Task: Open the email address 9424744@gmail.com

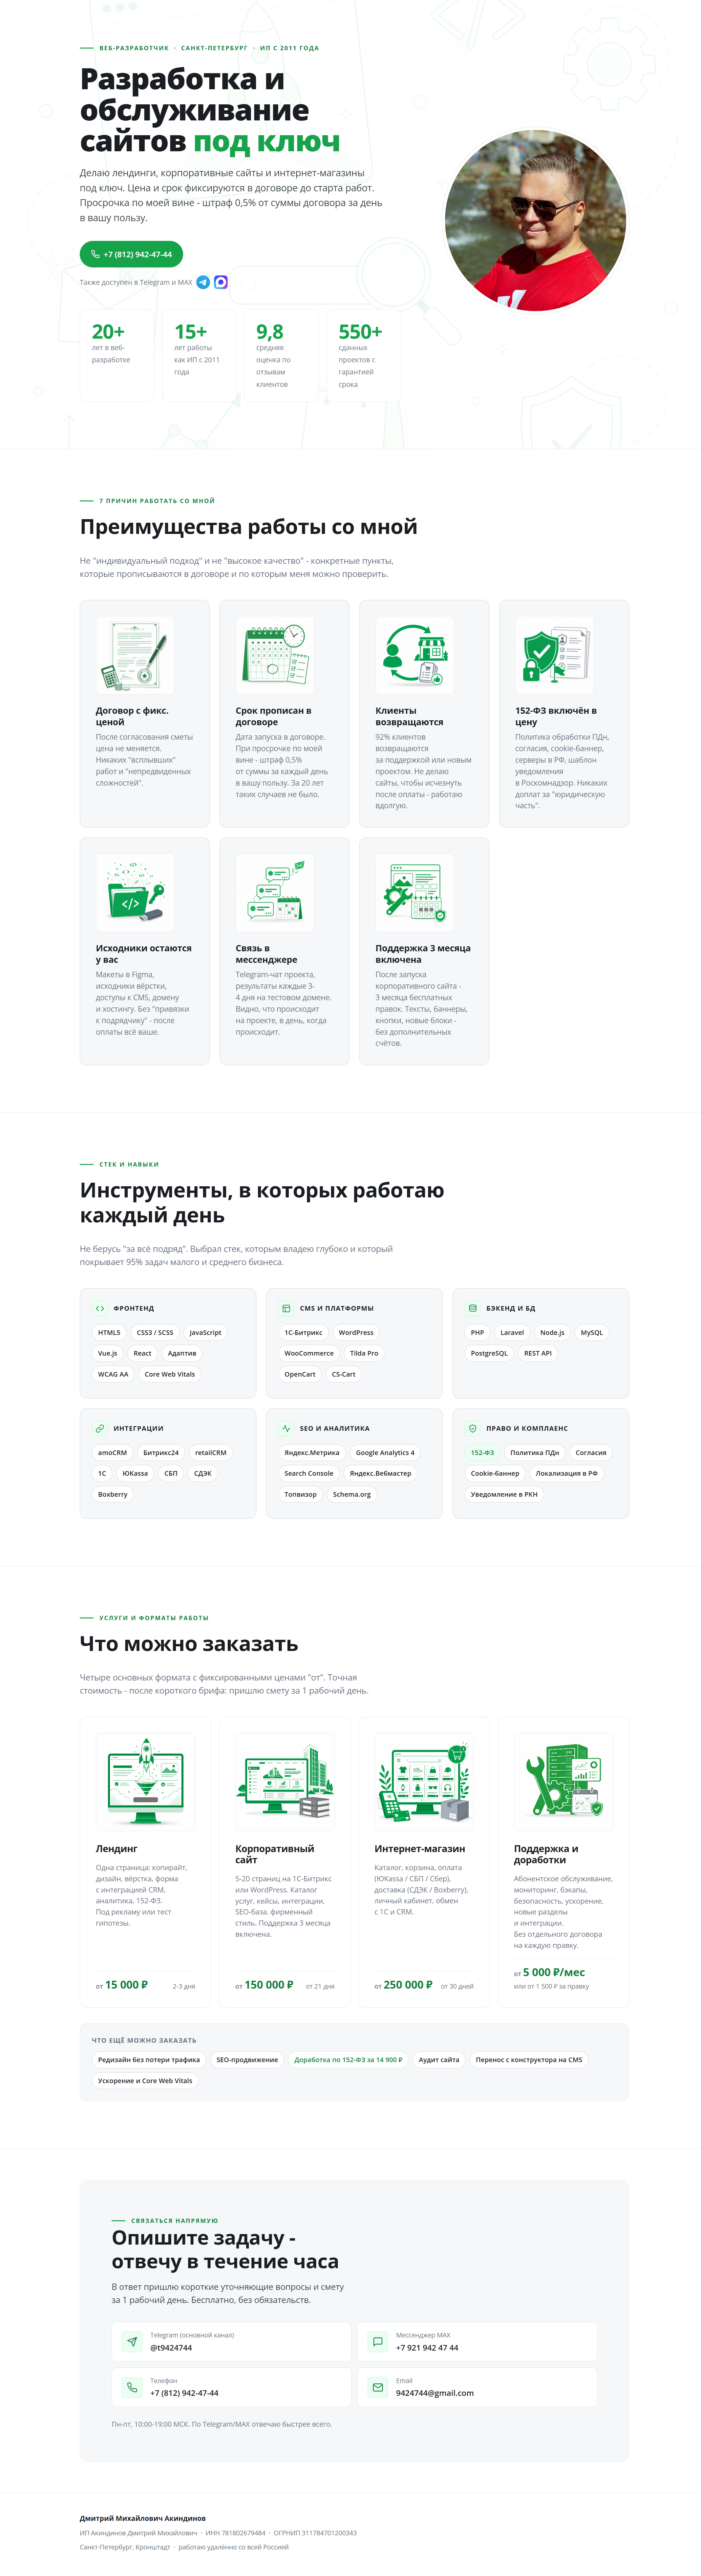Action: pos(435,2393)
